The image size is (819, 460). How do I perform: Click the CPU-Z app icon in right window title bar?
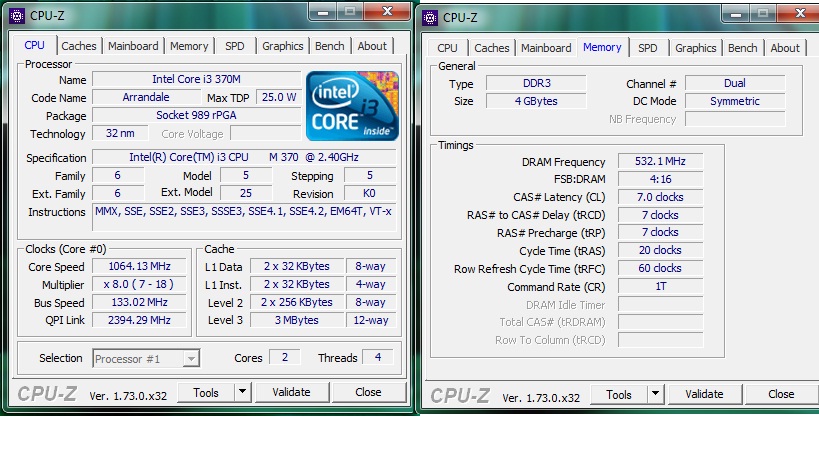430,18
